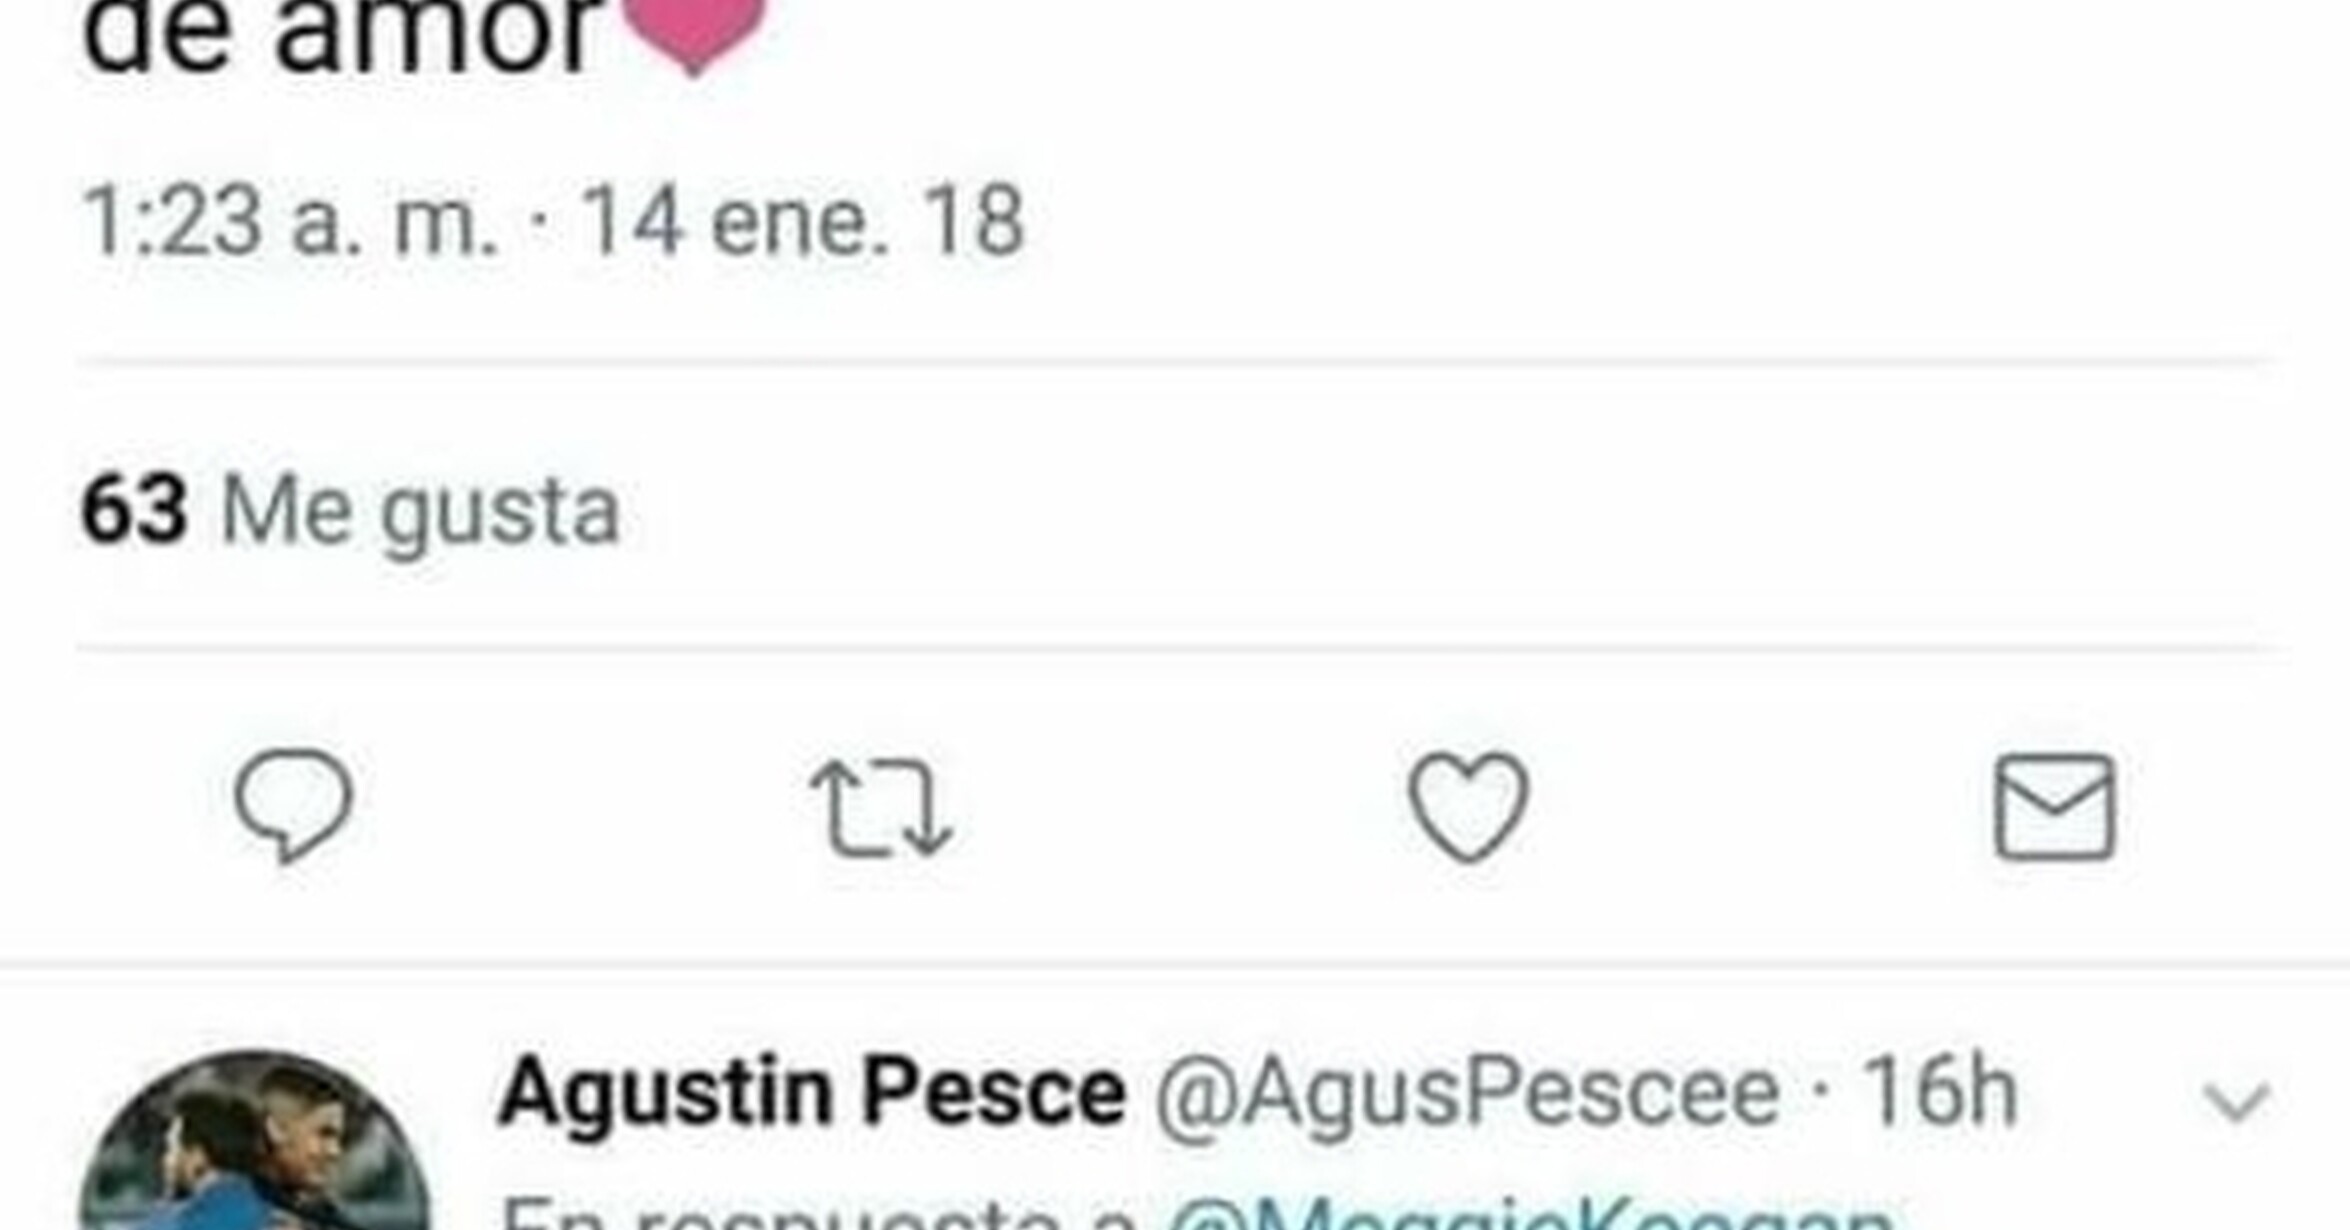This screenshot has width=2350, height=1230.
Task: View who liked: 63 Me gusta
Action: pyautogui.click(x=350, y=511)
